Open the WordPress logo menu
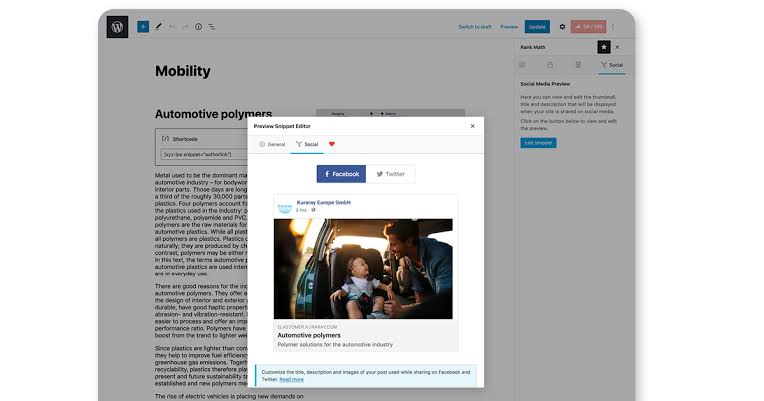The image size is (764, 401). [x=117, y=27]
